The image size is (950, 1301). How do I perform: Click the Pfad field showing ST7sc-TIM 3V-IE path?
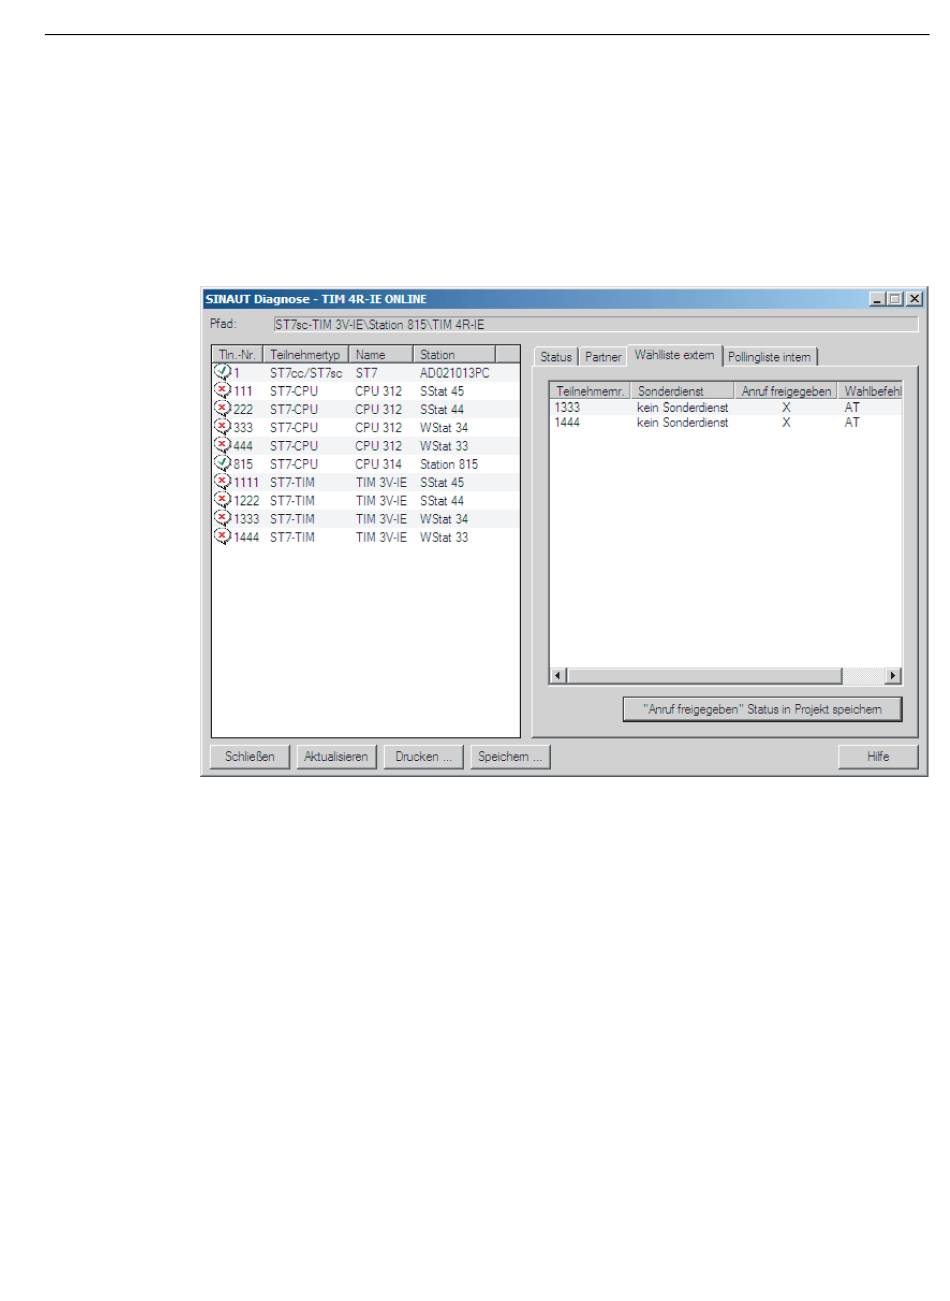click(x=595, y=325)
